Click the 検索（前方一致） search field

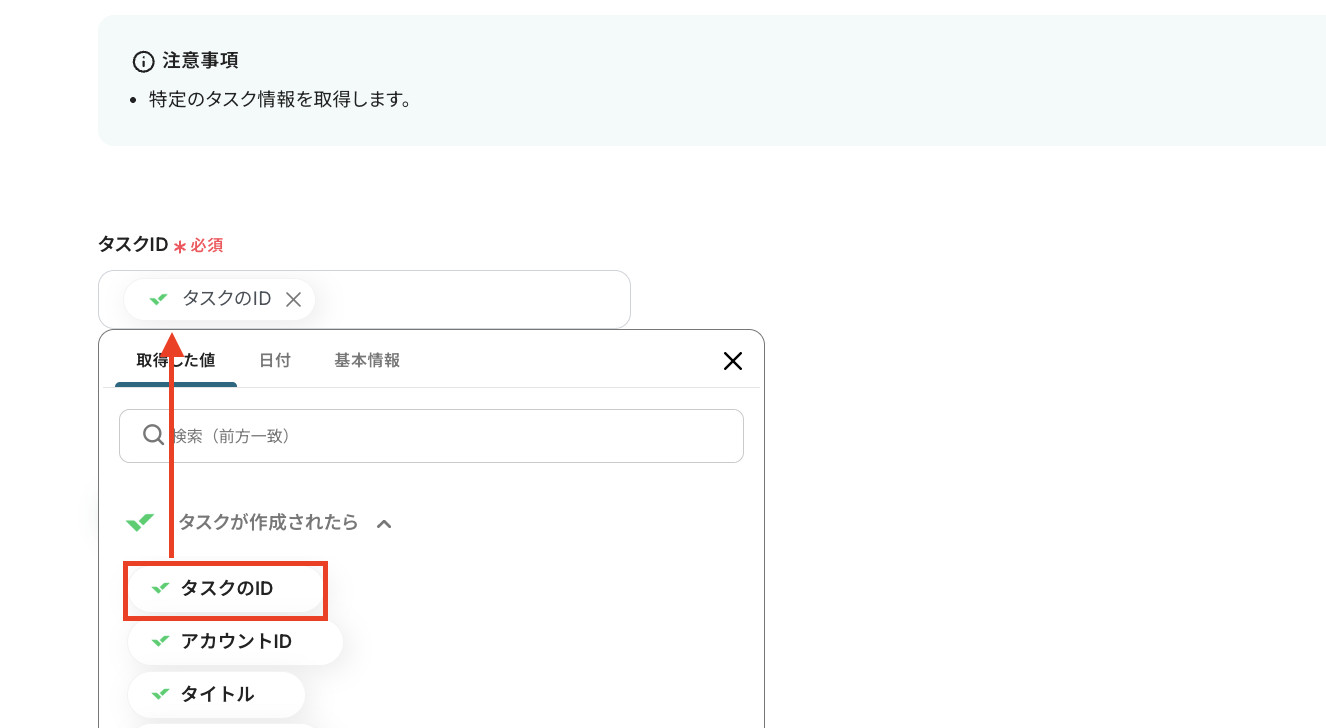(x=431, y=436)
